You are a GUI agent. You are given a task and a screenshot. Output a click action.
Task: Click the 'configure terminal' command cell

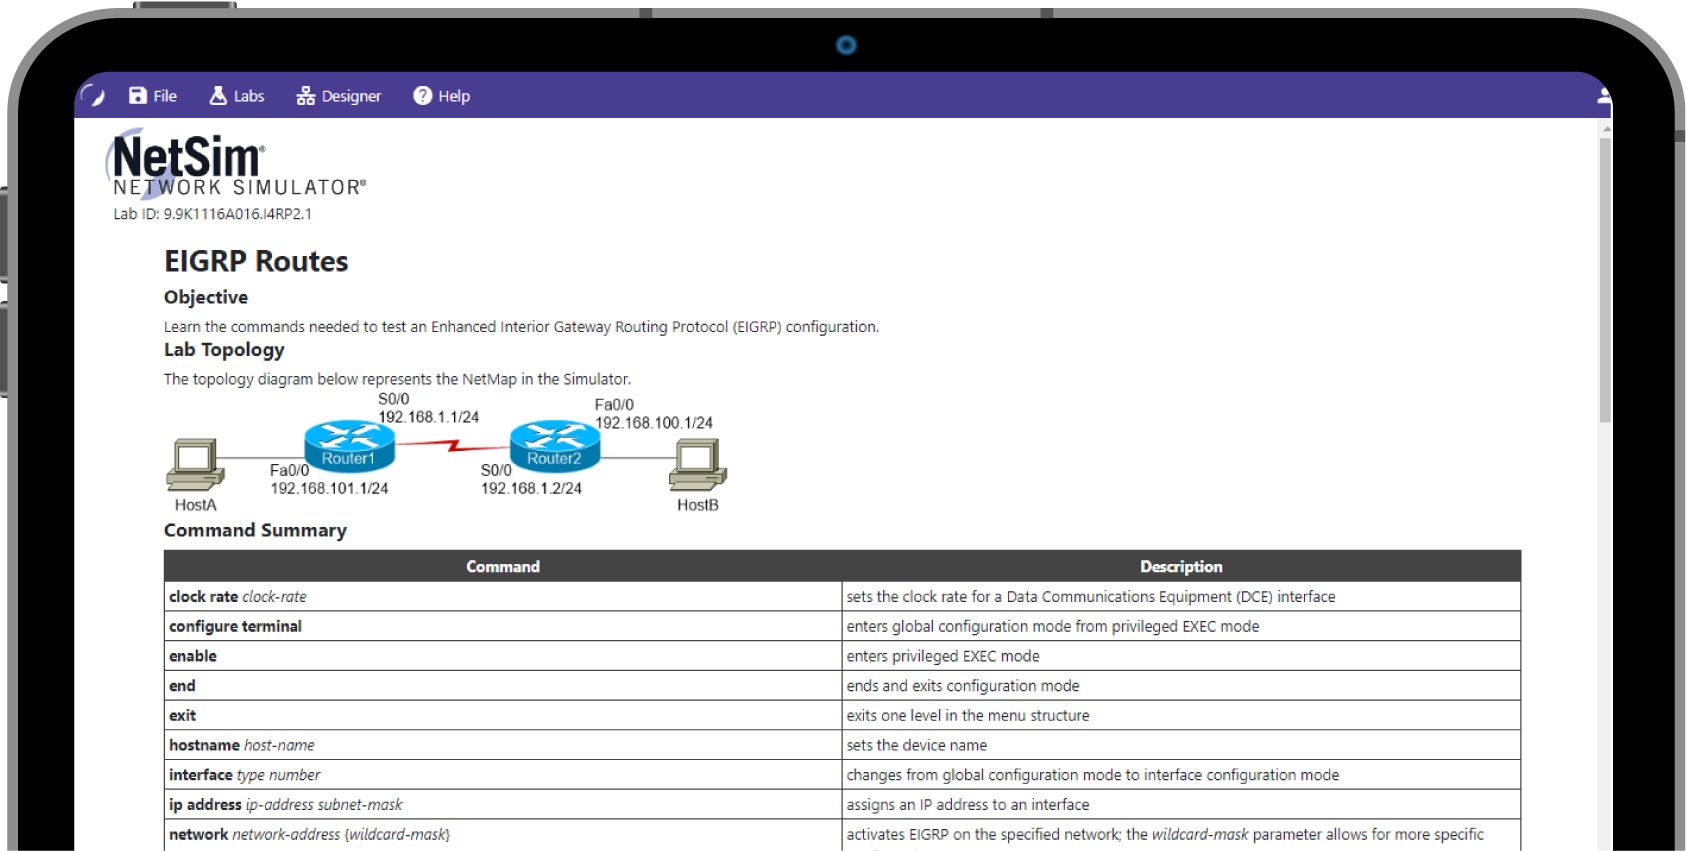(503, 626)
